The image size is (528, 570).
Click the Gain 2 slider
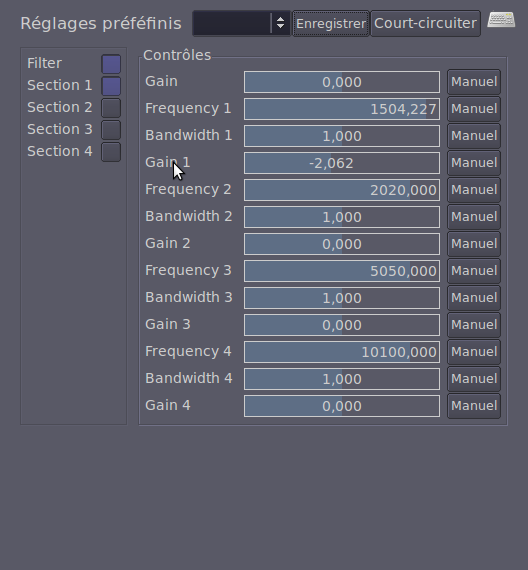click(342, 244)
